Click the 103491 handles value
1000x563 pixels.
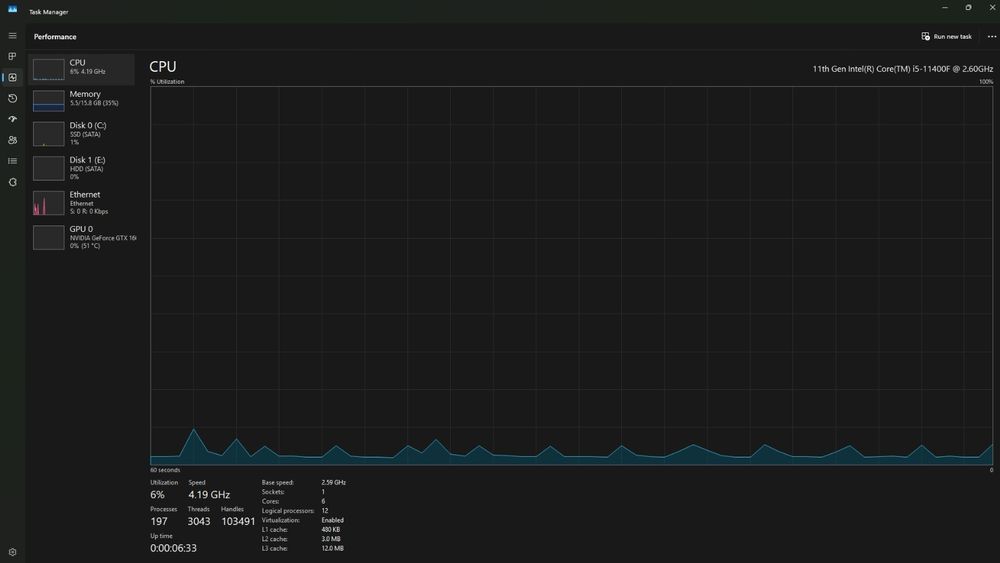click(x=238, y=522)
